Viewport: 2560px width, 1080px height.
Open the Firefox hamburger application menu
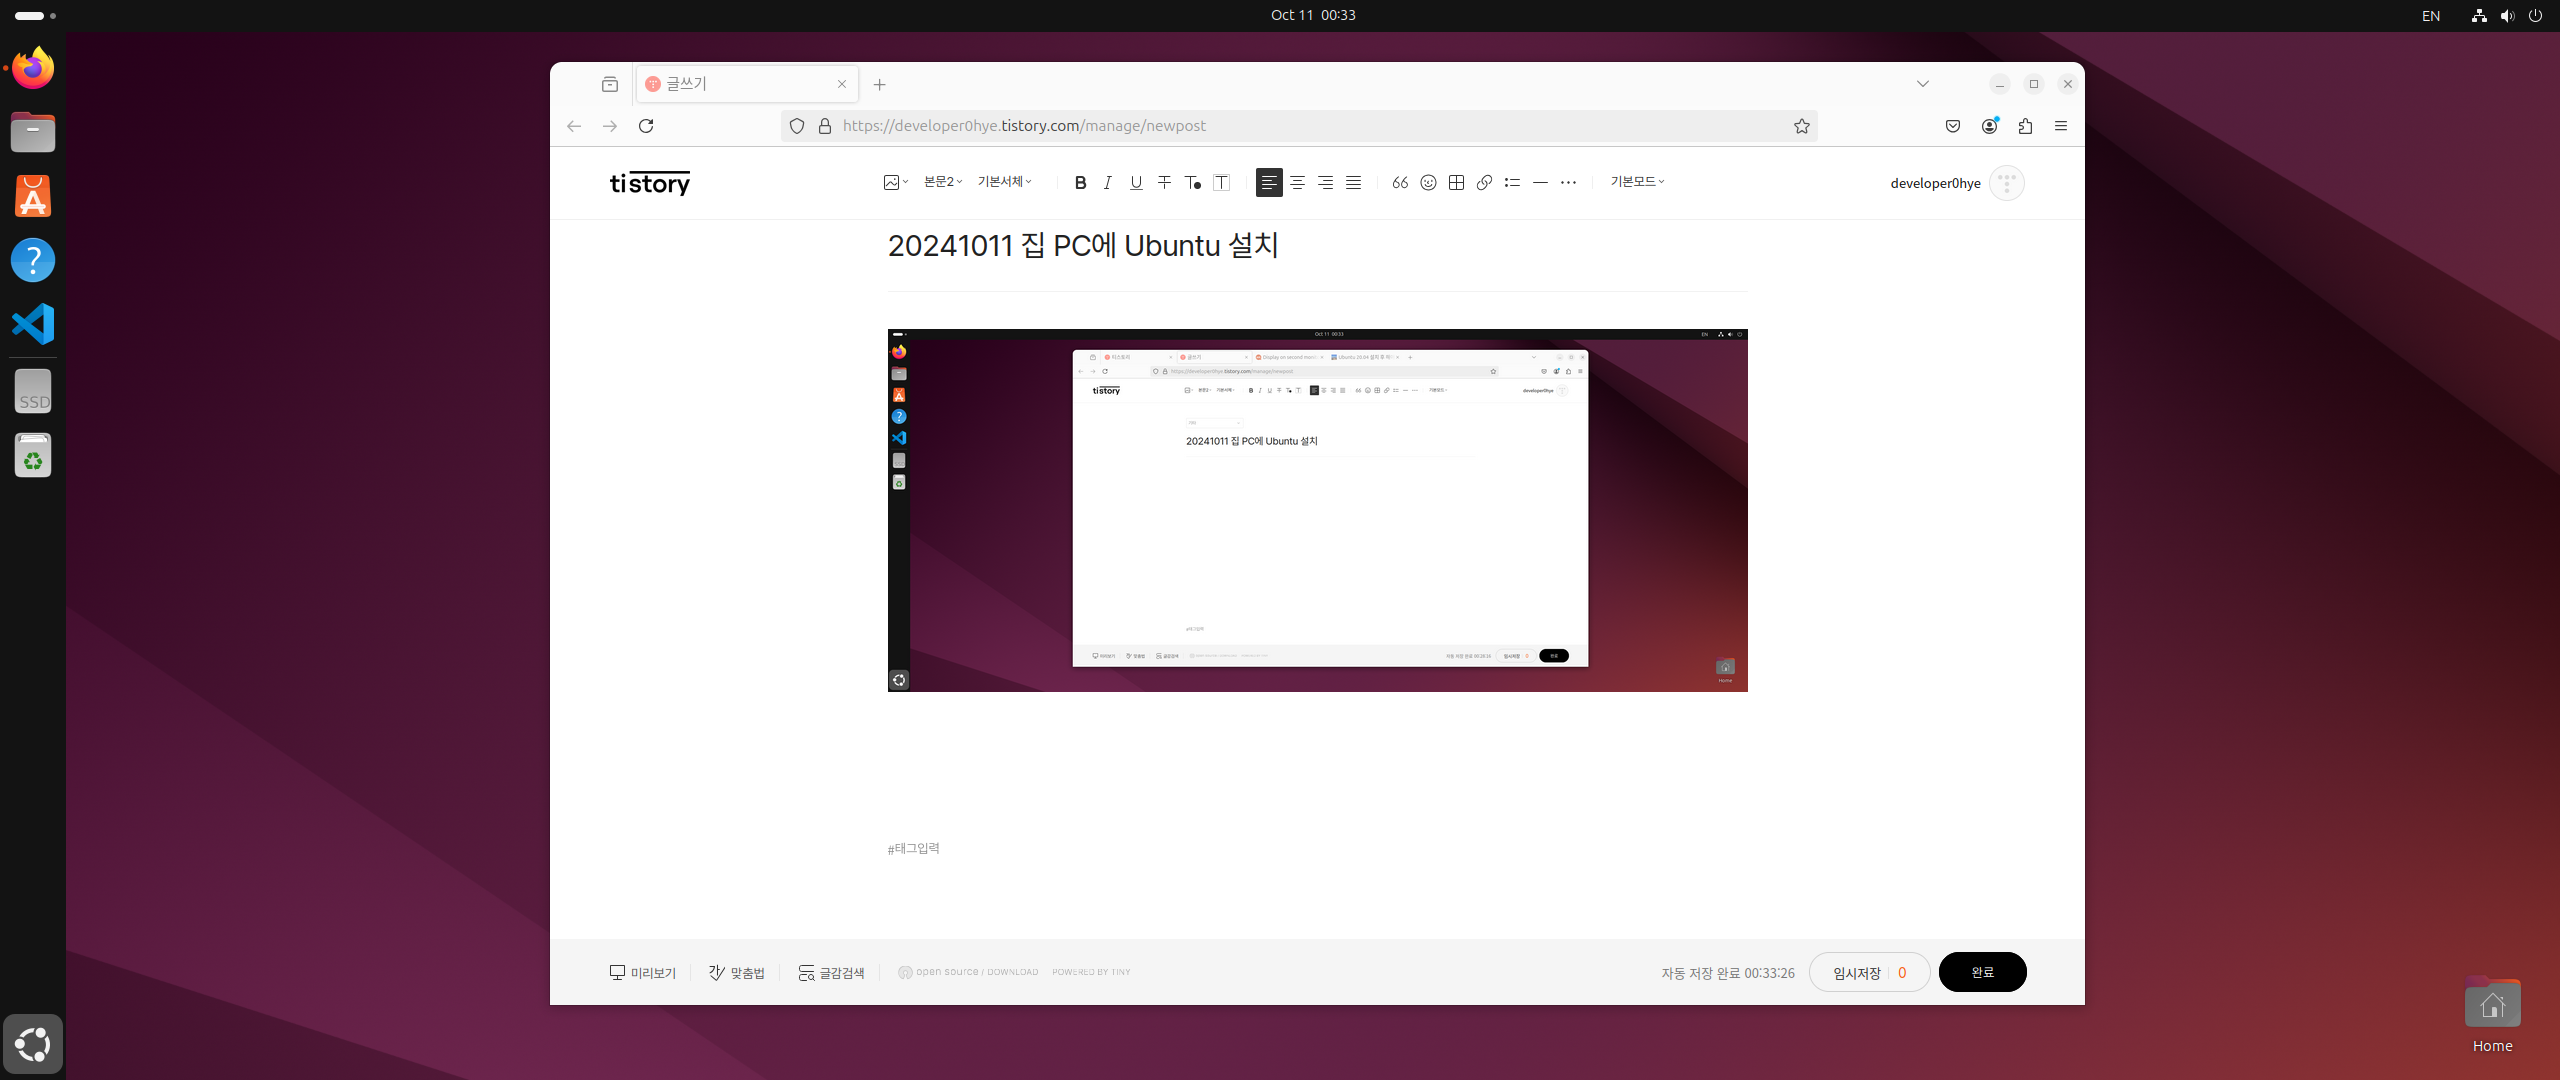(2061, 126)
